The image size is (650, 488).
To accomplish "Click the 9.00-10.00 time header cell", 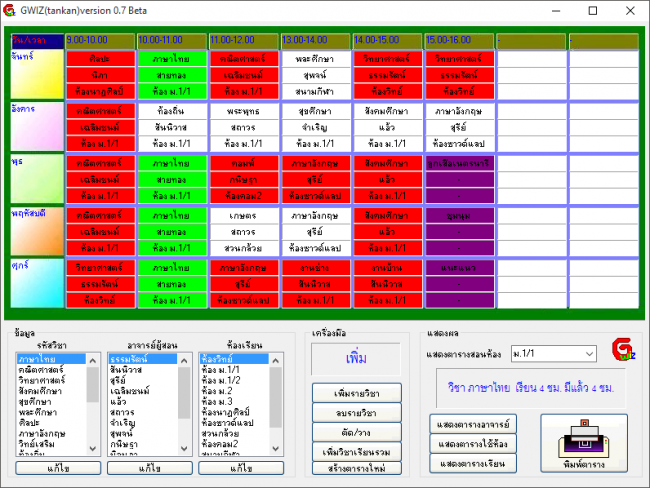I will point(100,40).
